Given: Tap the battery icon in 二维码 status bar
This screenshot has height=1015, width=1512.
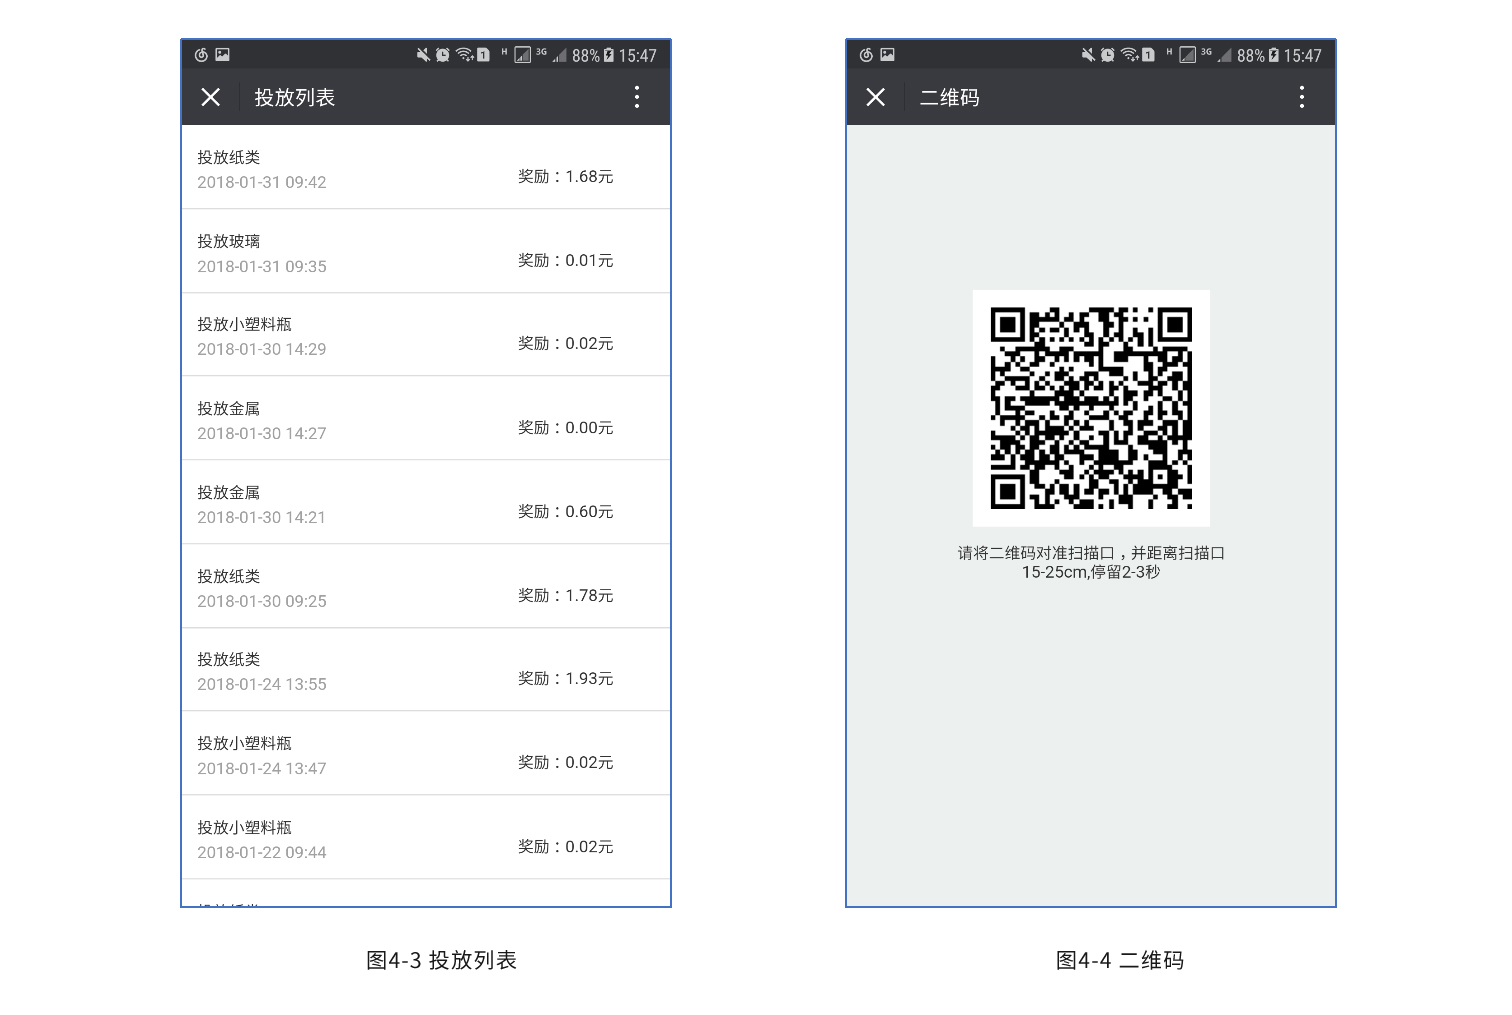Looking at the screenshot, I should click(x=1274, y=55).
